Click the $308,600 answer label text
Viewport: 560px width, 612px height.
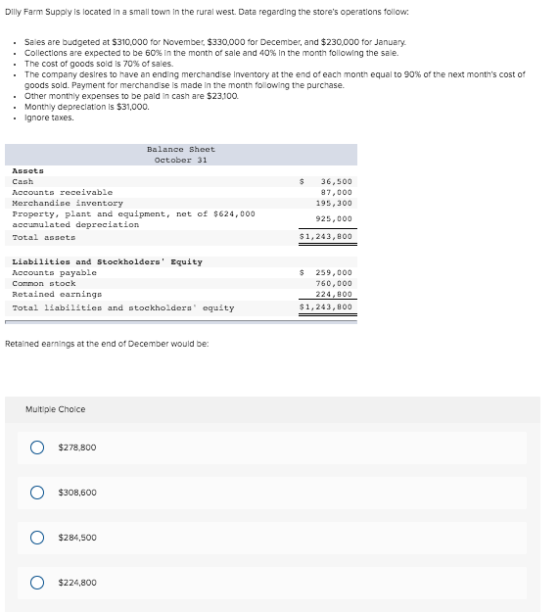(x=77, y=493)
